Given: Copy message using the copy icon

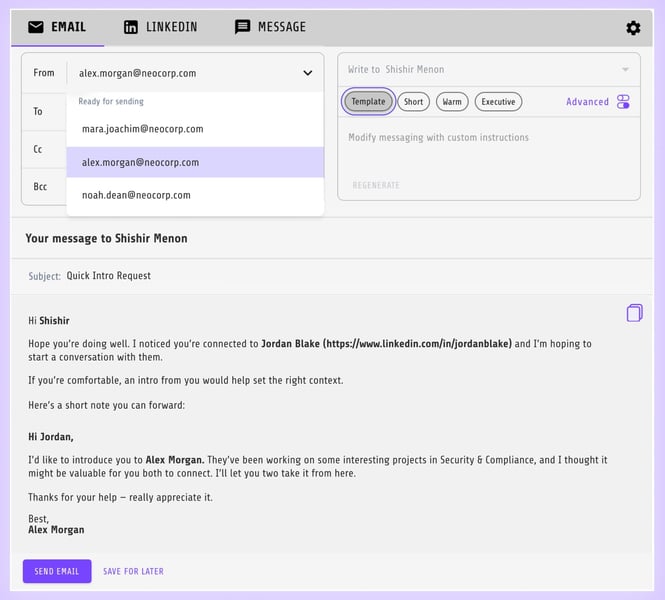Looking at the screenshot, I should tap(634, 313).
